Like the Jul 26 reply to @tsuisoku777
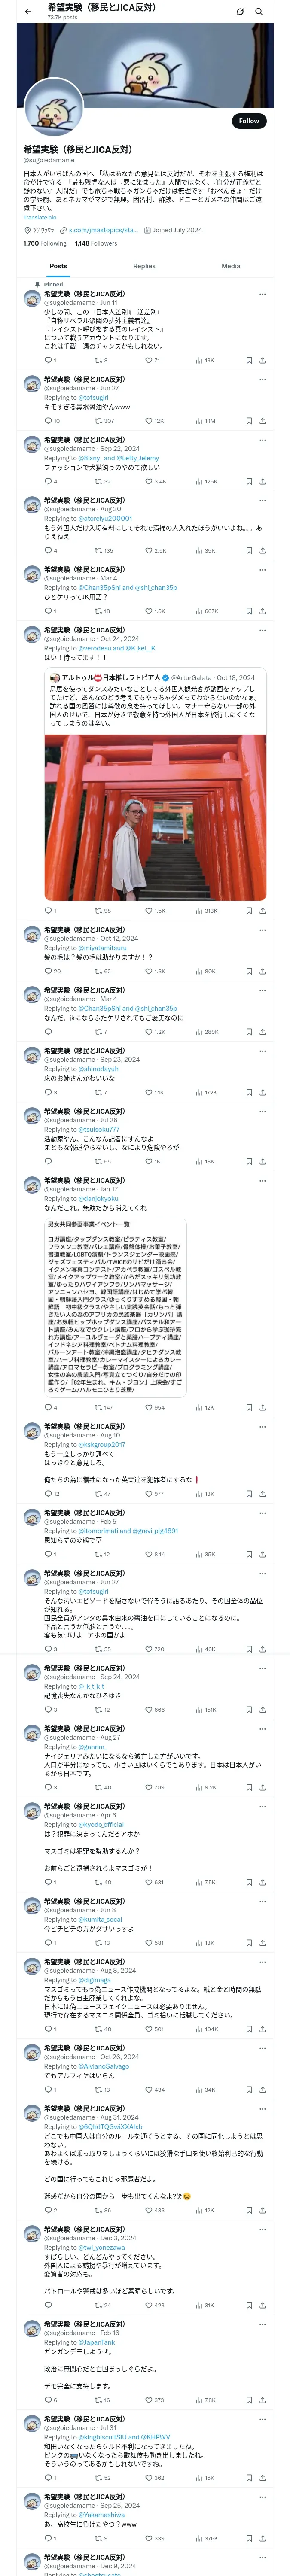Screen dimensions: 290x2576 [148, 1161]
